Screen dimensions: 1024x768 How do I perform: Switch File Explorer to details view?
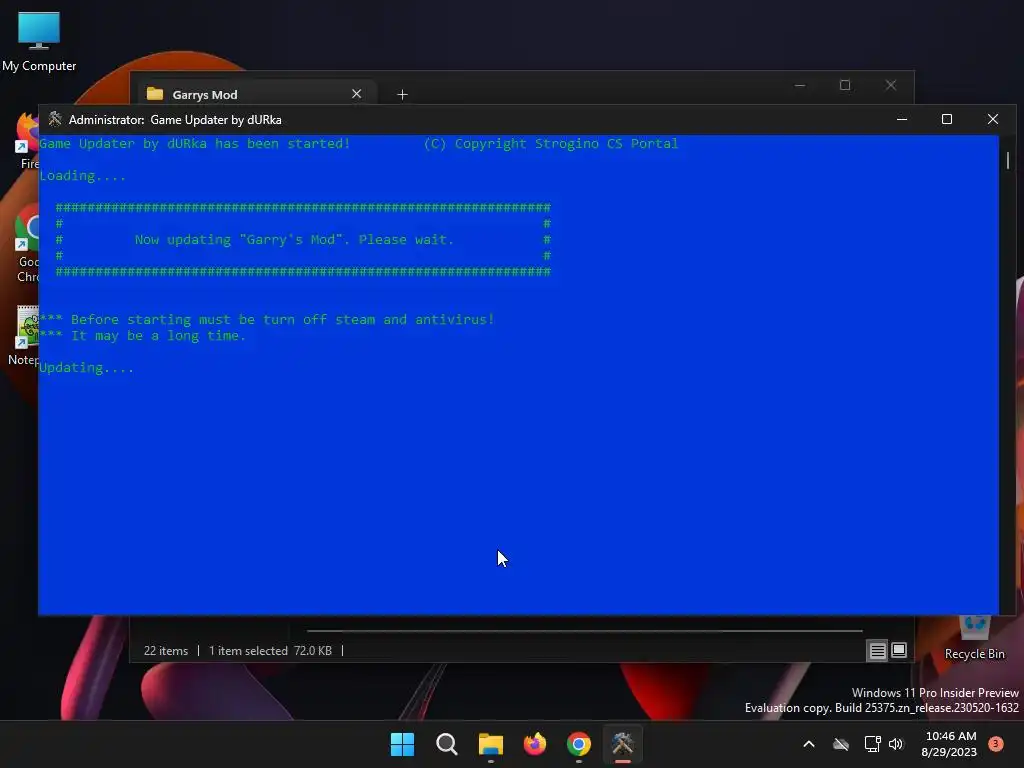[x=877, y=650]
